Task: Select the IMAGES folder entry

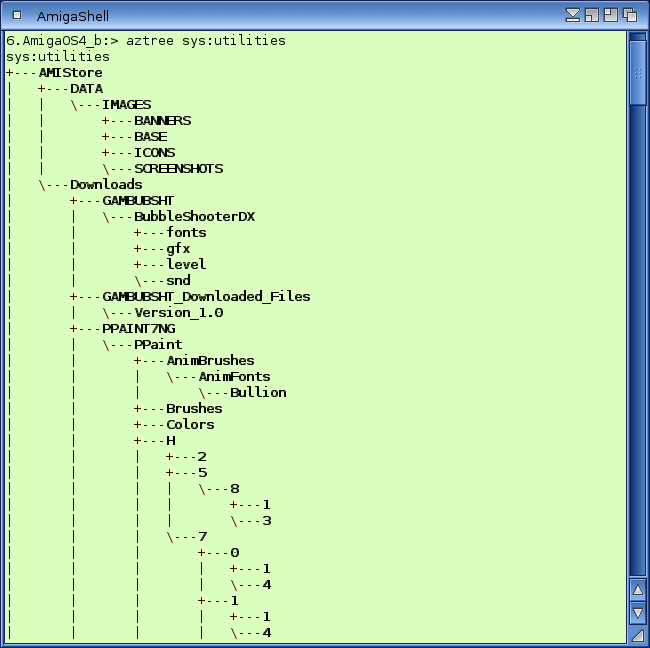Action: [x=126, y=104]
